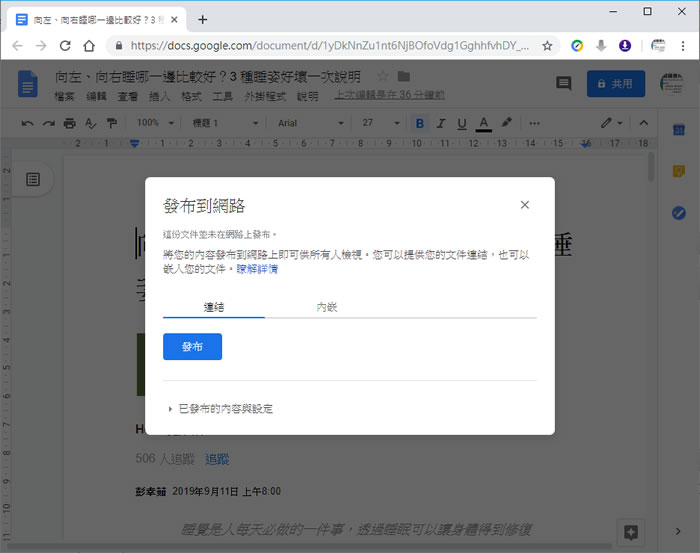Click the last edit time link
The image size is (700, 553).
pyautogui.click(x=389, y=95)
